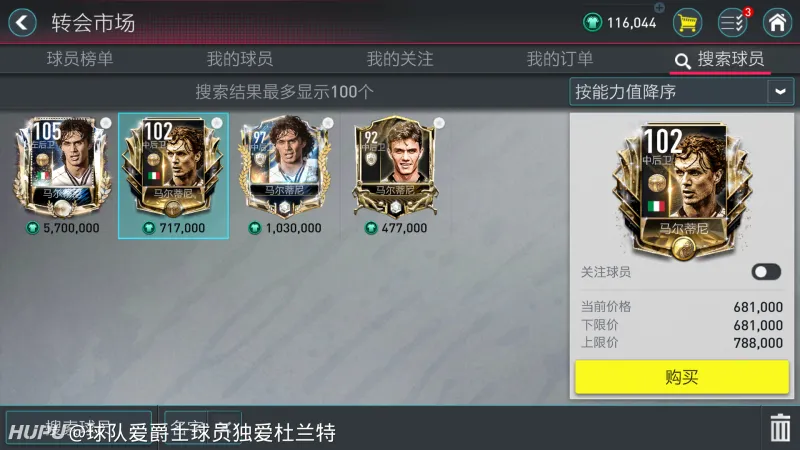This screenshot has width=800, height=450.
Task: Go to the home screen icon
Action: coord(778,22)
